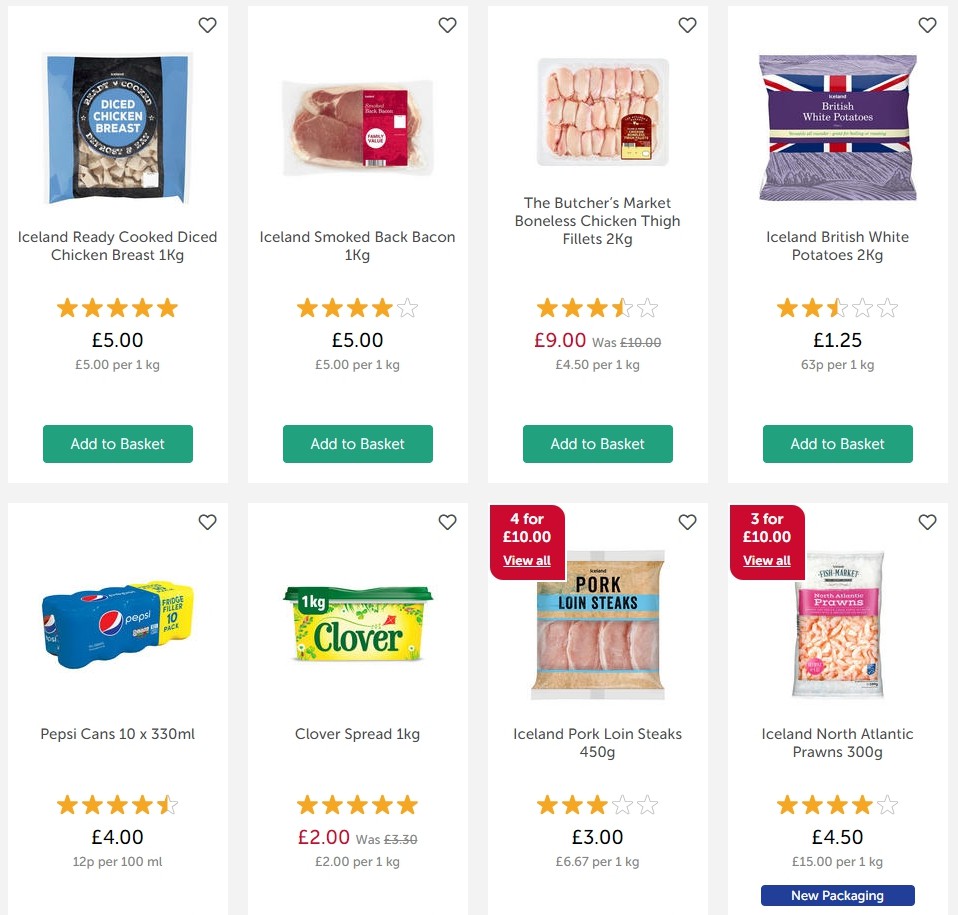Click the New Packaging badge on the prawns

coord(837,895)
